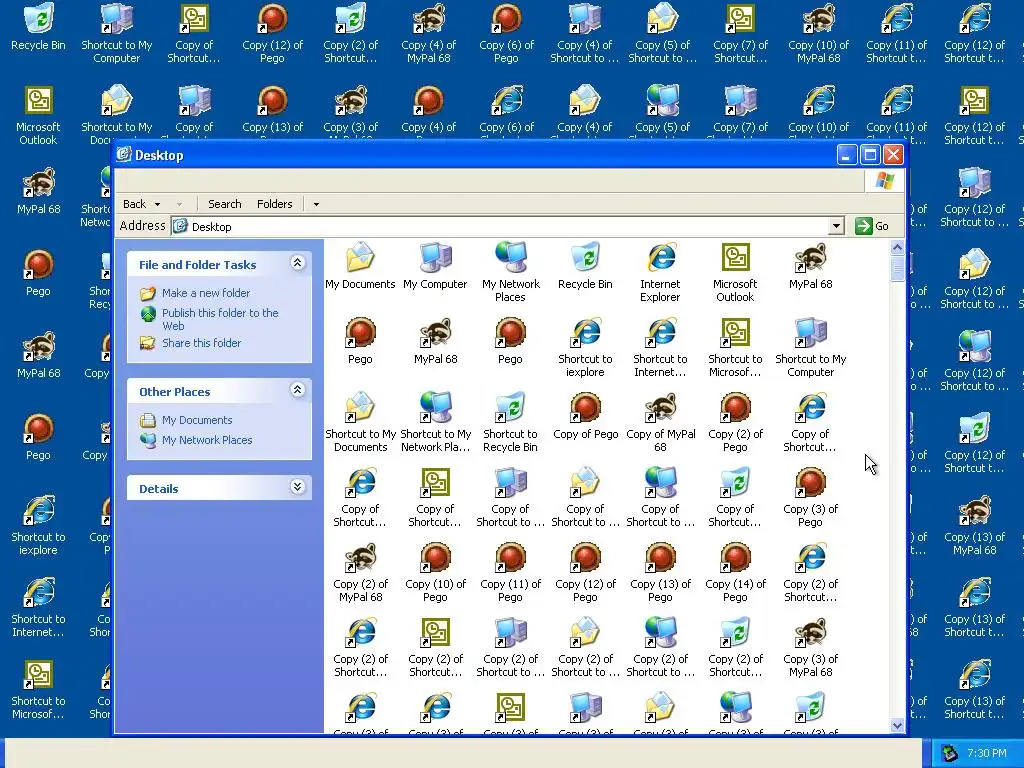Click Search in the Explorer toolbar
The width and height of the screenshot is (1024, 768).
[x=225, y=204]
